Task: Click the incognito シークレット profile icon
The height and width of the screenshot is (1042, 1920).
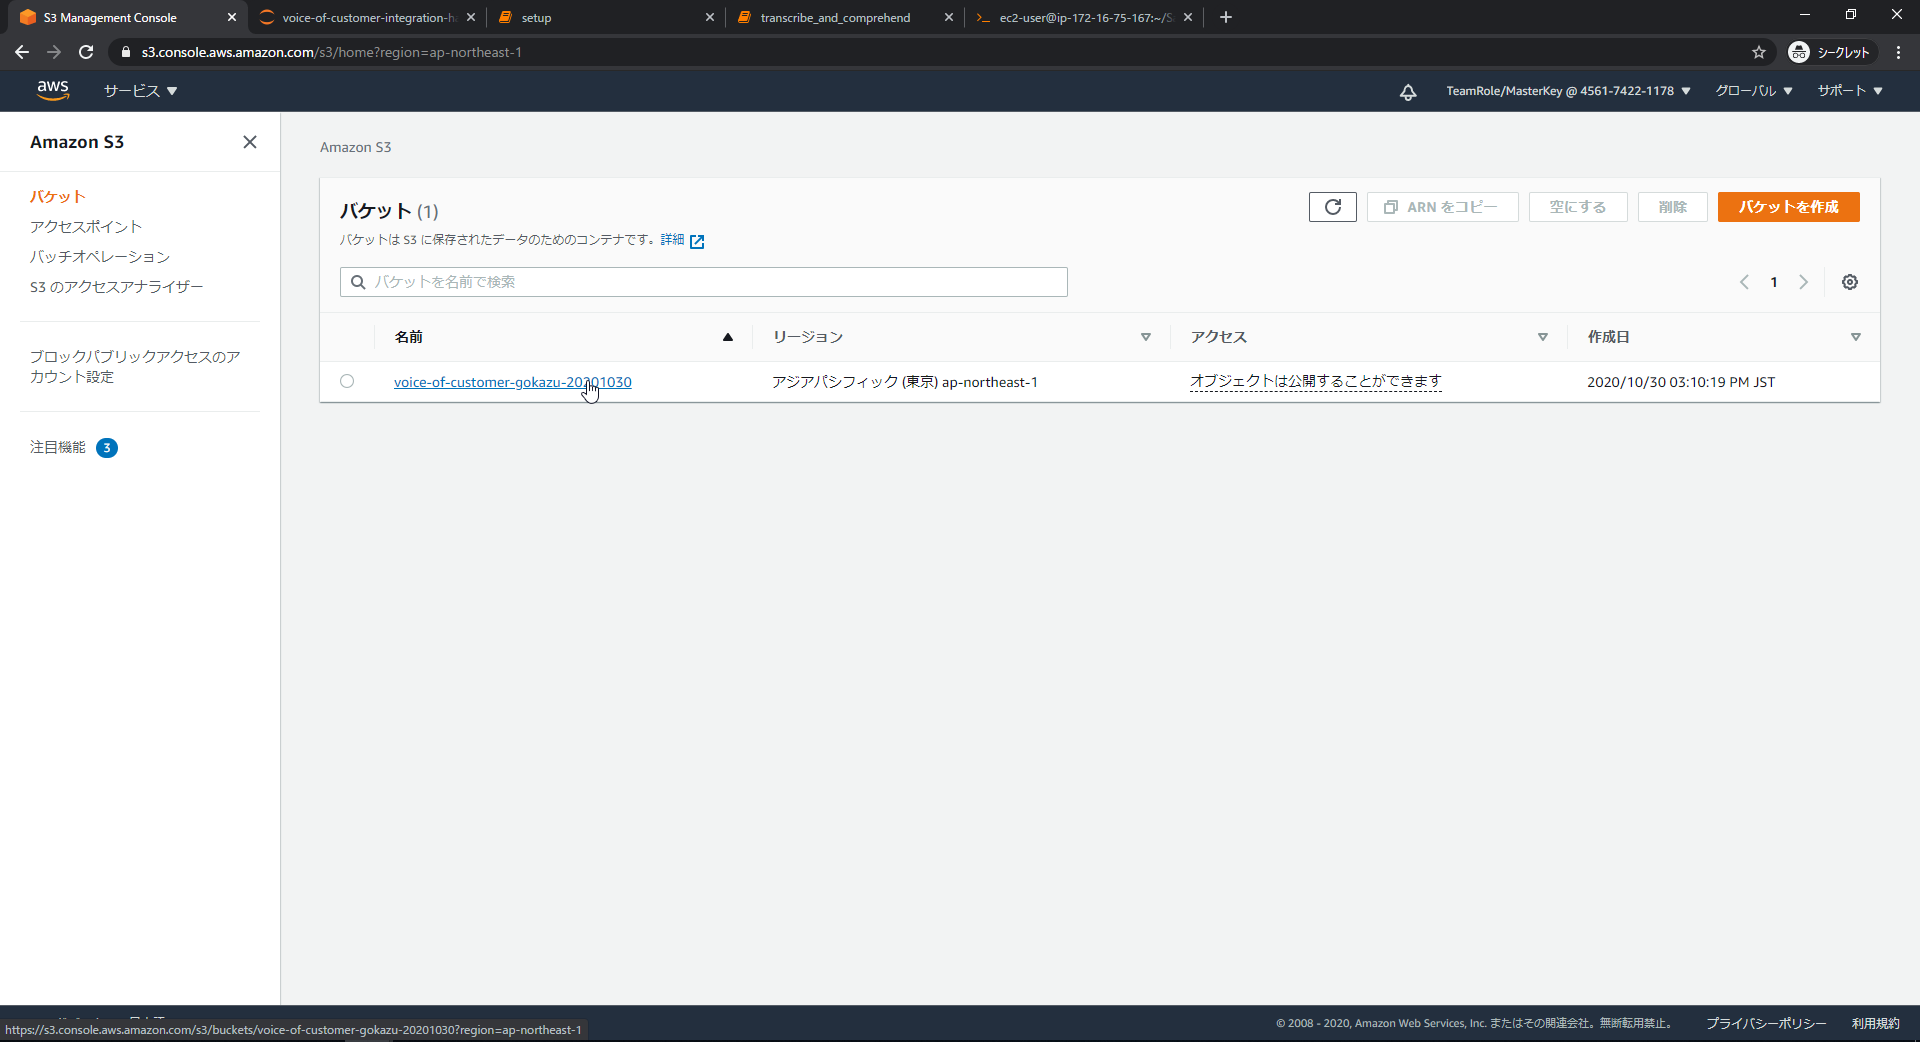Action: click(1829, 52)
